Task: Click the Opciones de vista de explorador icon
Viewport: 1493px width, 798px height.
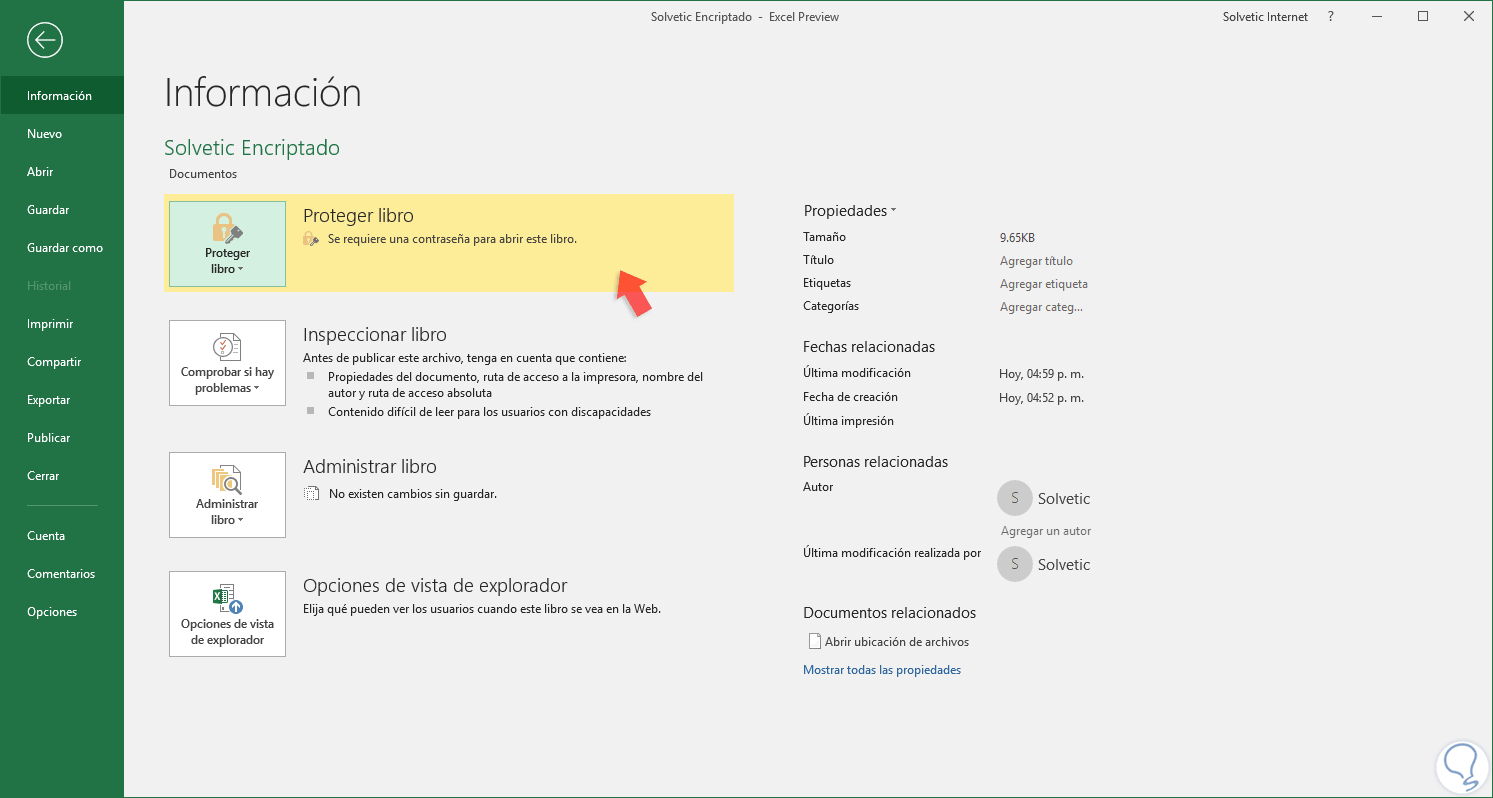Action: click(x=227, y=614)
